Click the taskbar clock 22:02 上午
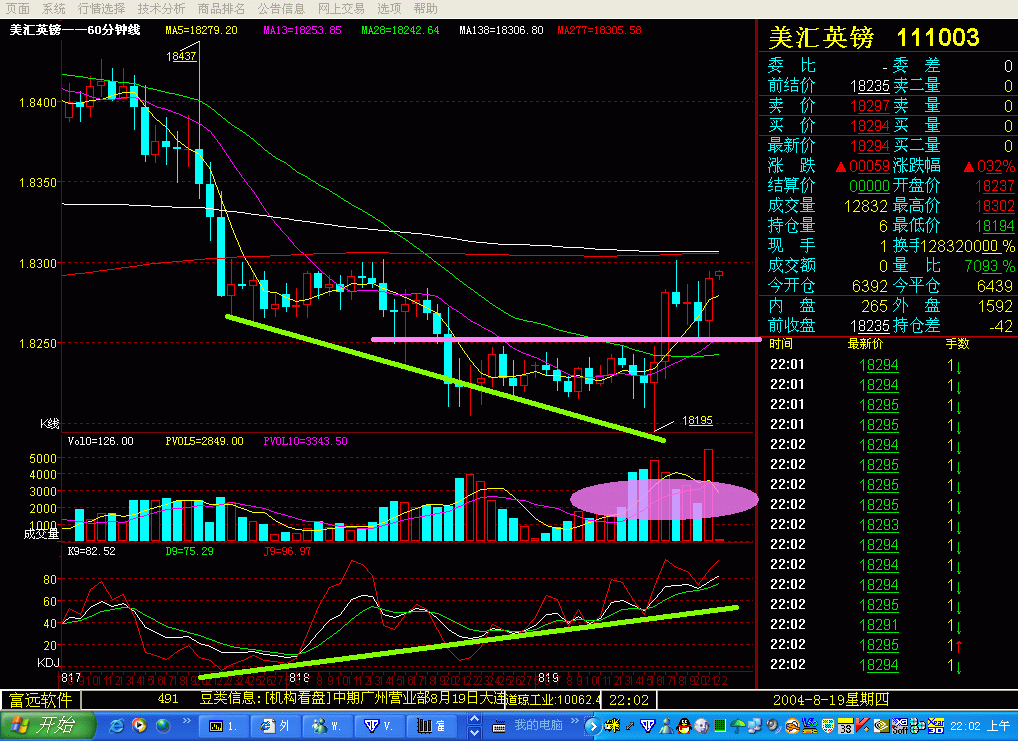 pos(980,726)
